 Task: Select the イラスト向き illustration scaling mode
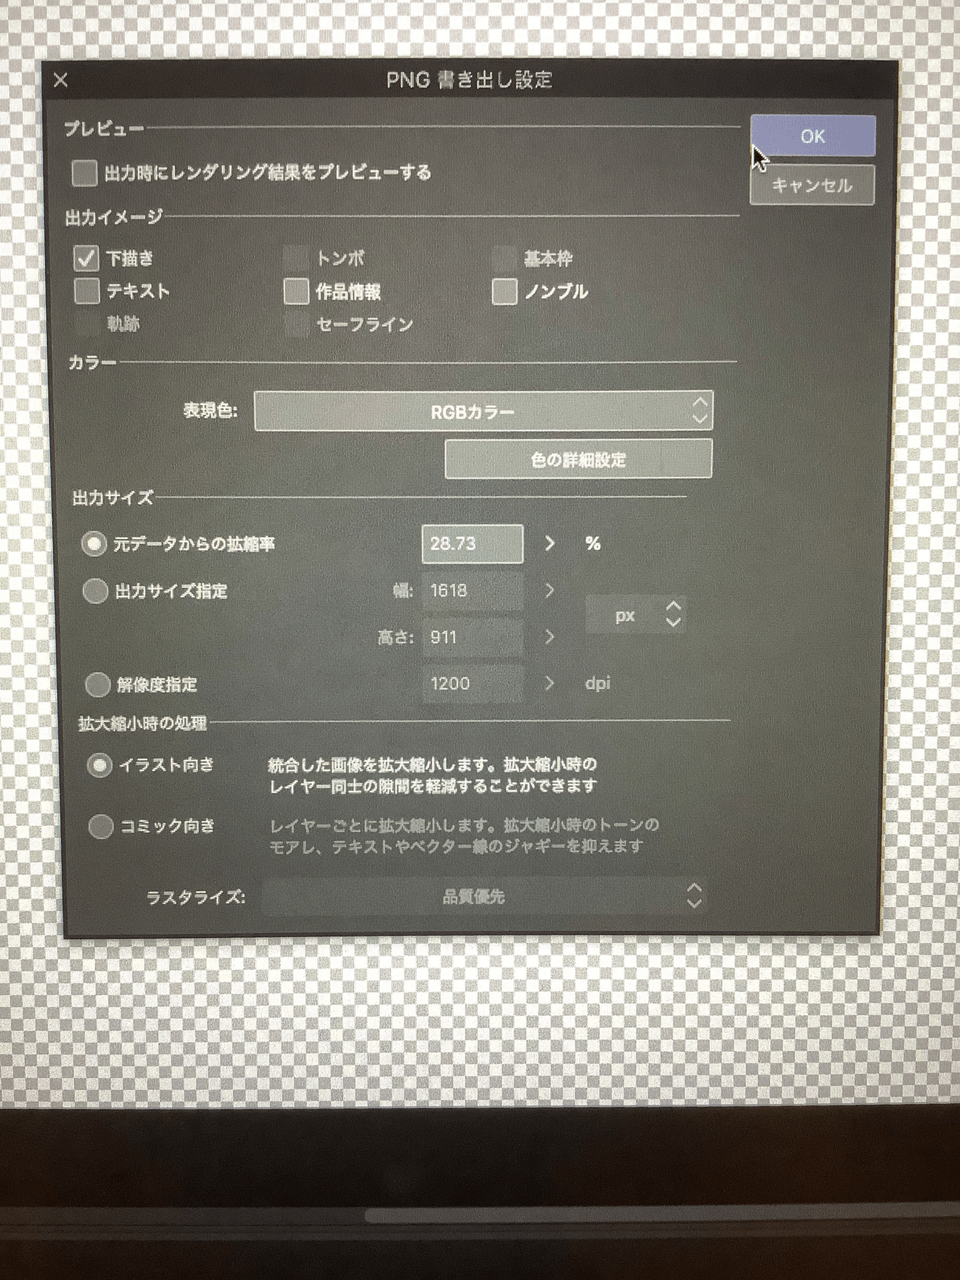[x=100, y=765]
